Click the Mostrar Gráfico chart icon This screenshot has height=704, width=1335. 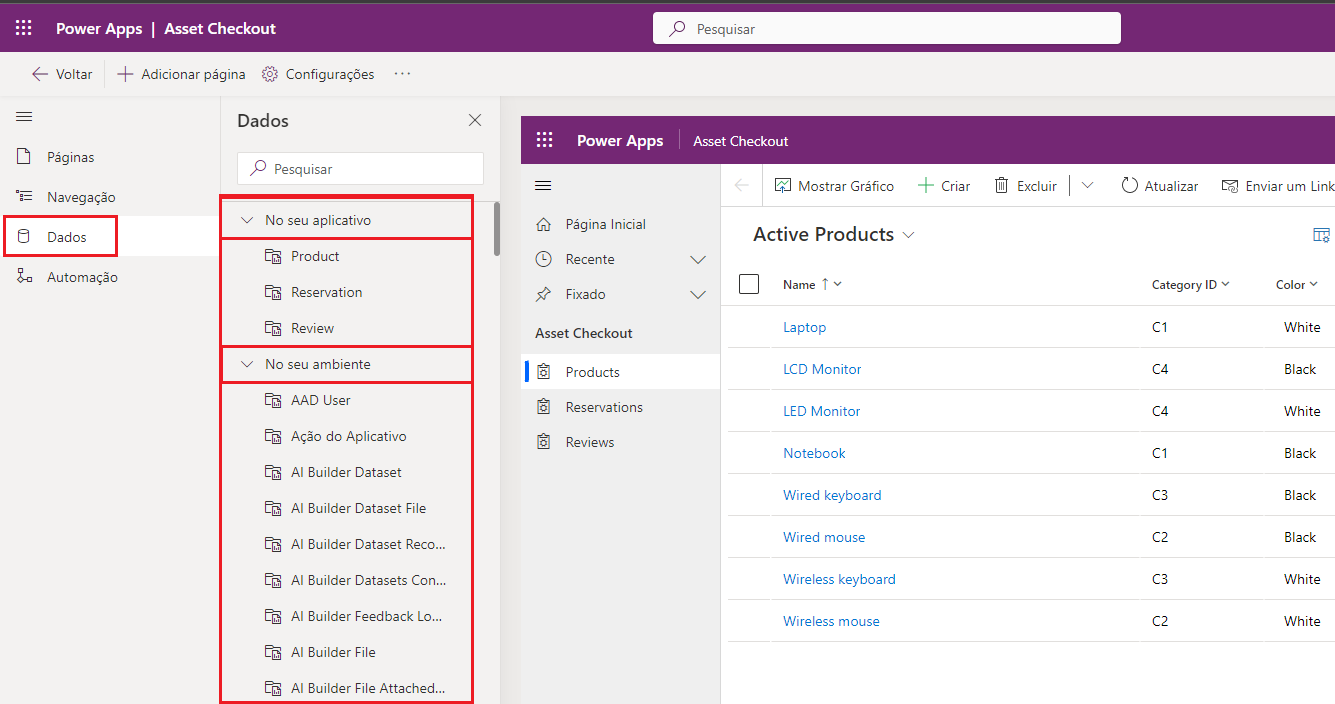coord(782,186)
